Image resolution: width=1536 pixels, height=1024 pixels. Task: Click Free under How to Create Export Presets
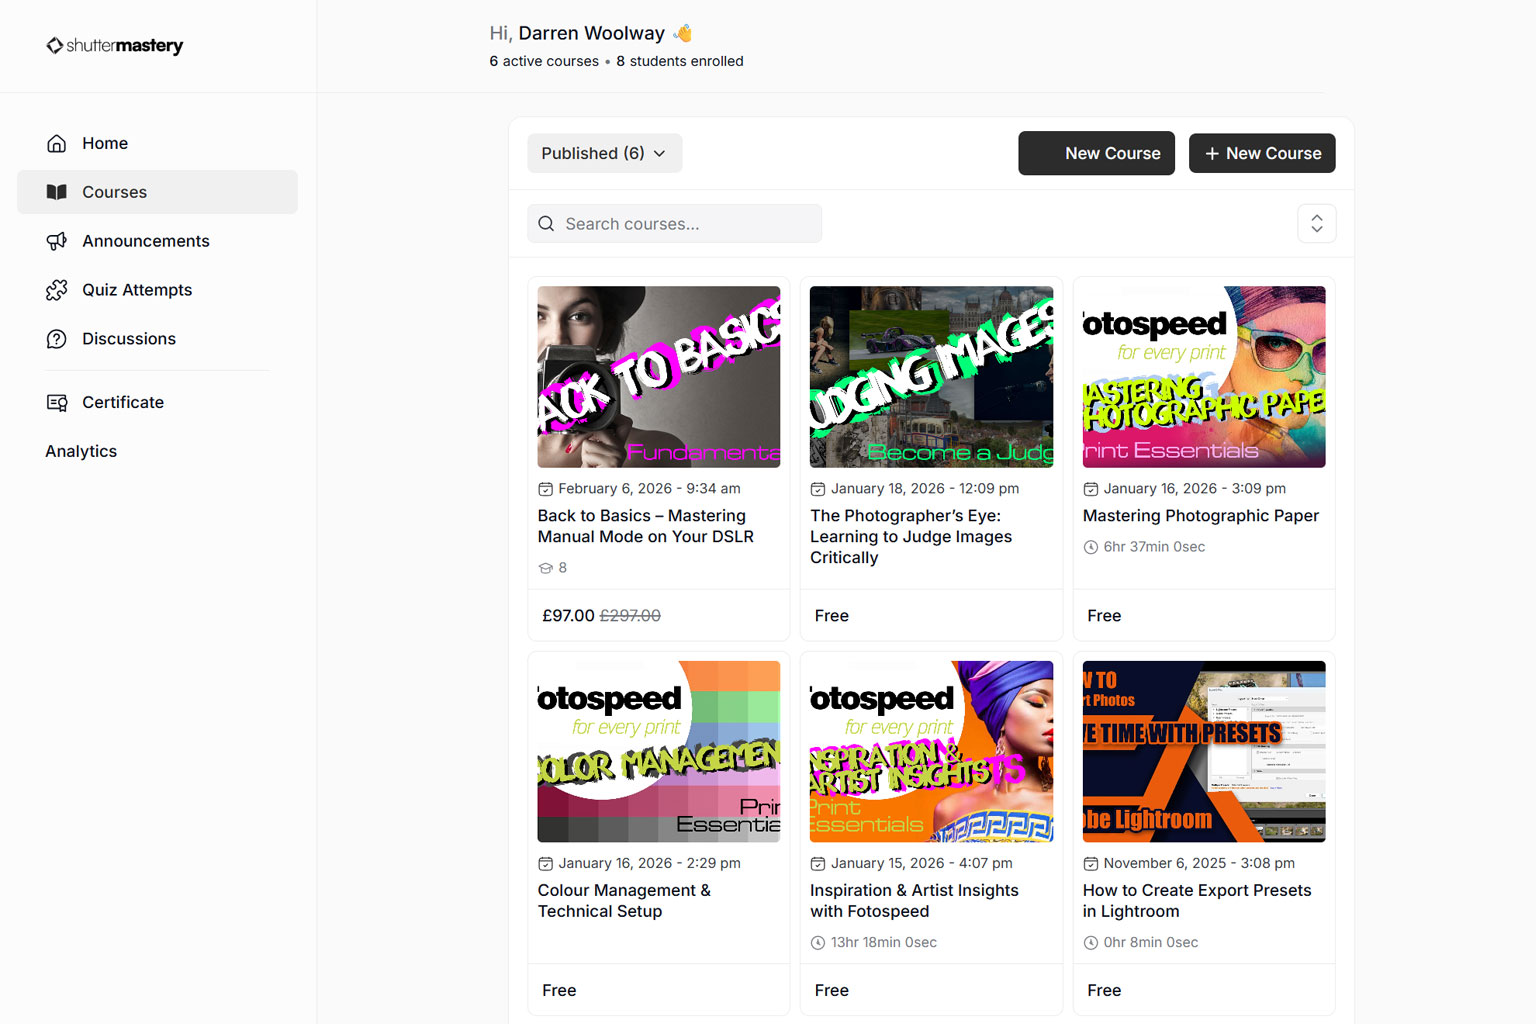point(1104,991)
